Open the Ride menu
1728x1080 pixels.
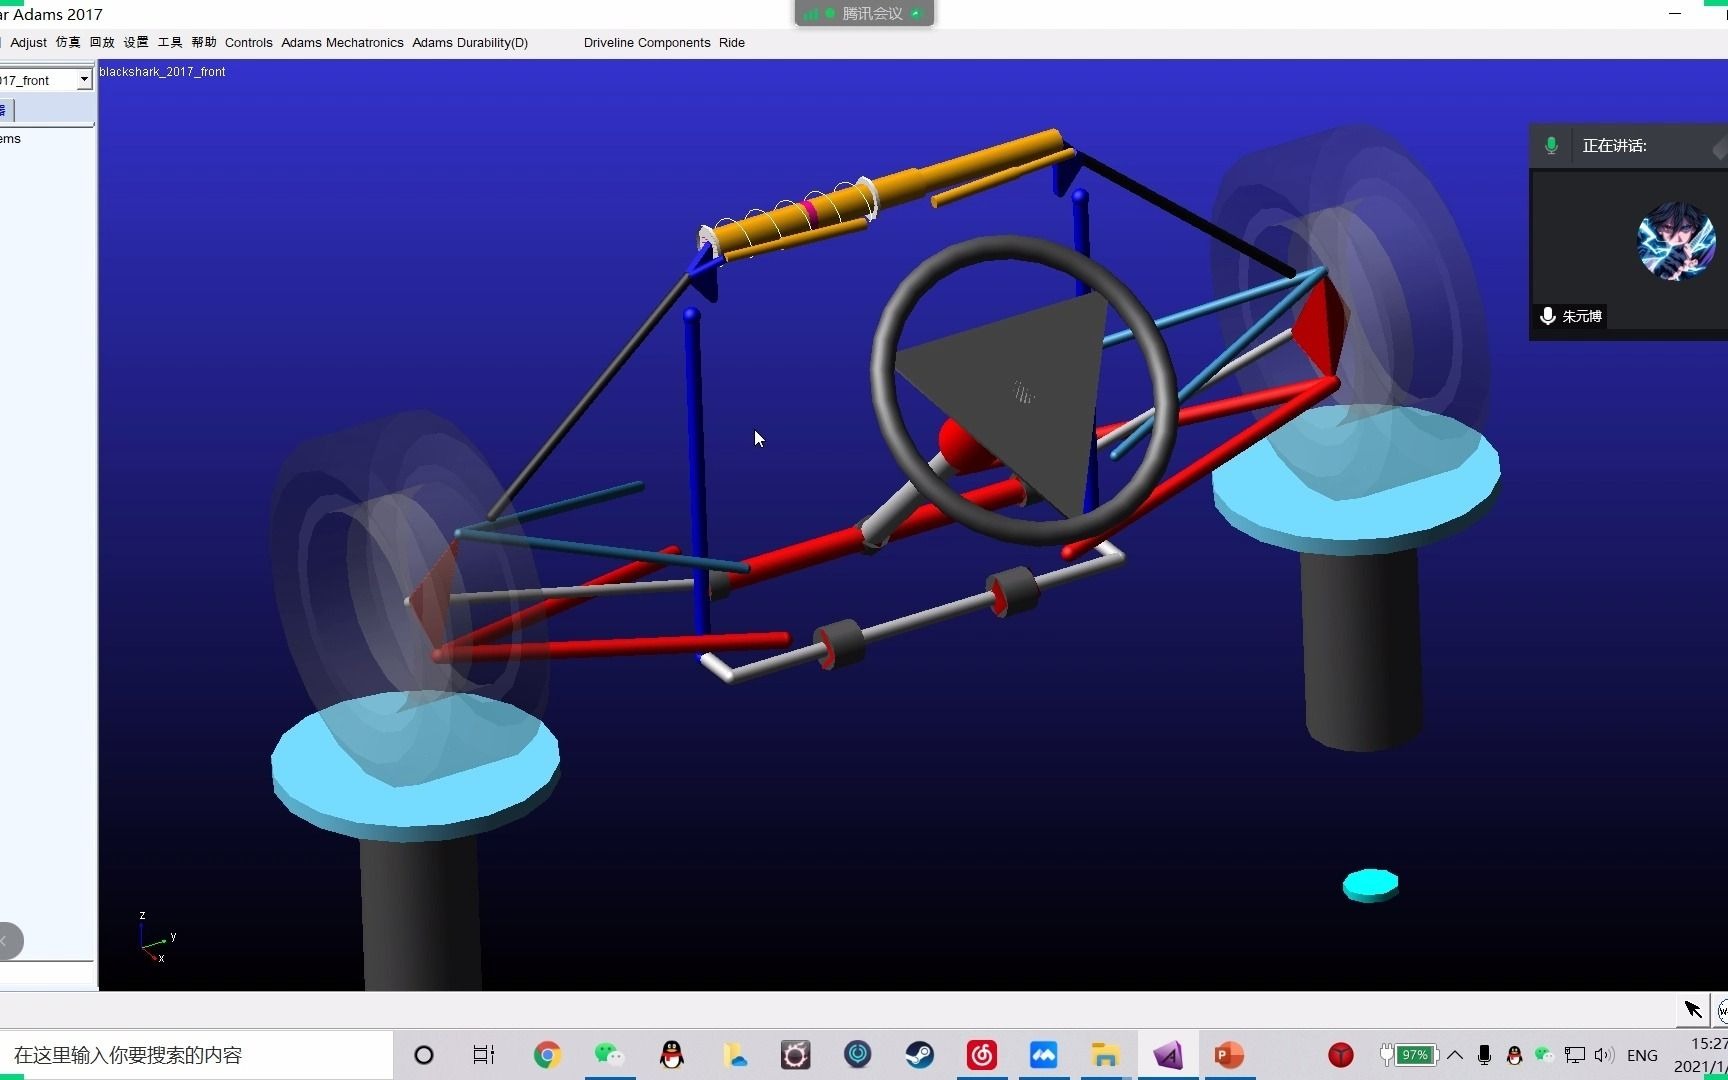pos(732,42)
